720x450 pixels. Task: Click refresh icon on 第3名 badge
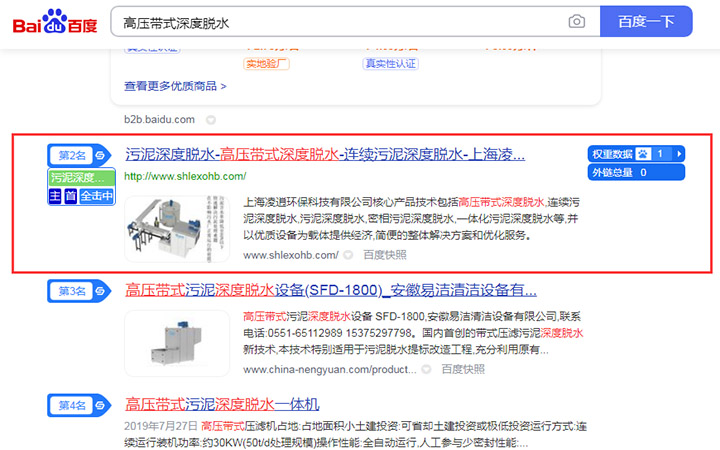pyautogui.click(x=100, y=291)
